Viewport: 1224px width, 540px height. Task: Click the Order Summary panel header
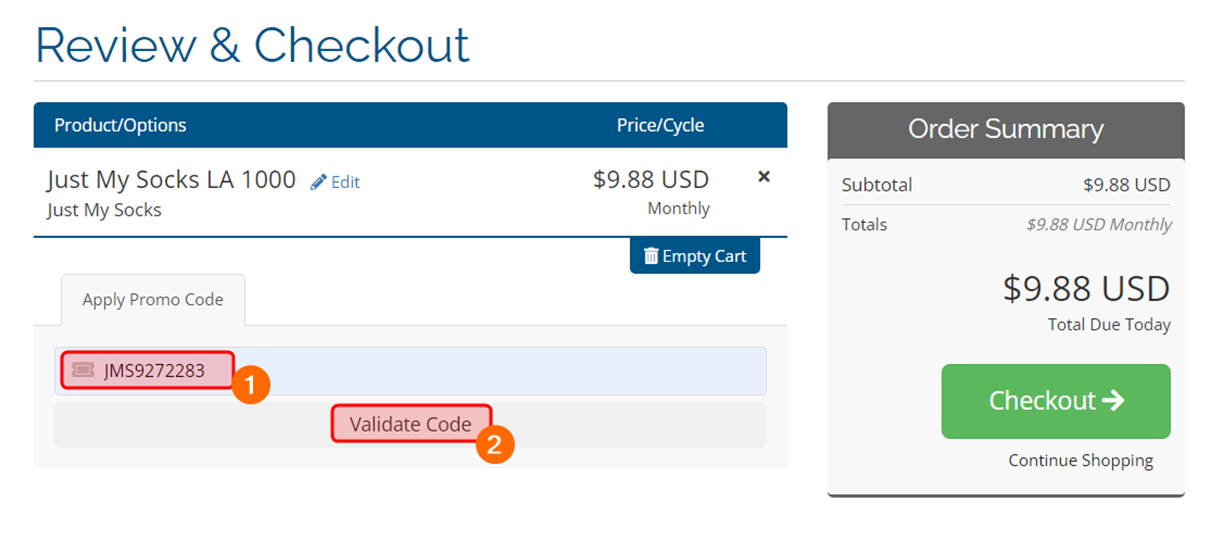pos(1005,129)
